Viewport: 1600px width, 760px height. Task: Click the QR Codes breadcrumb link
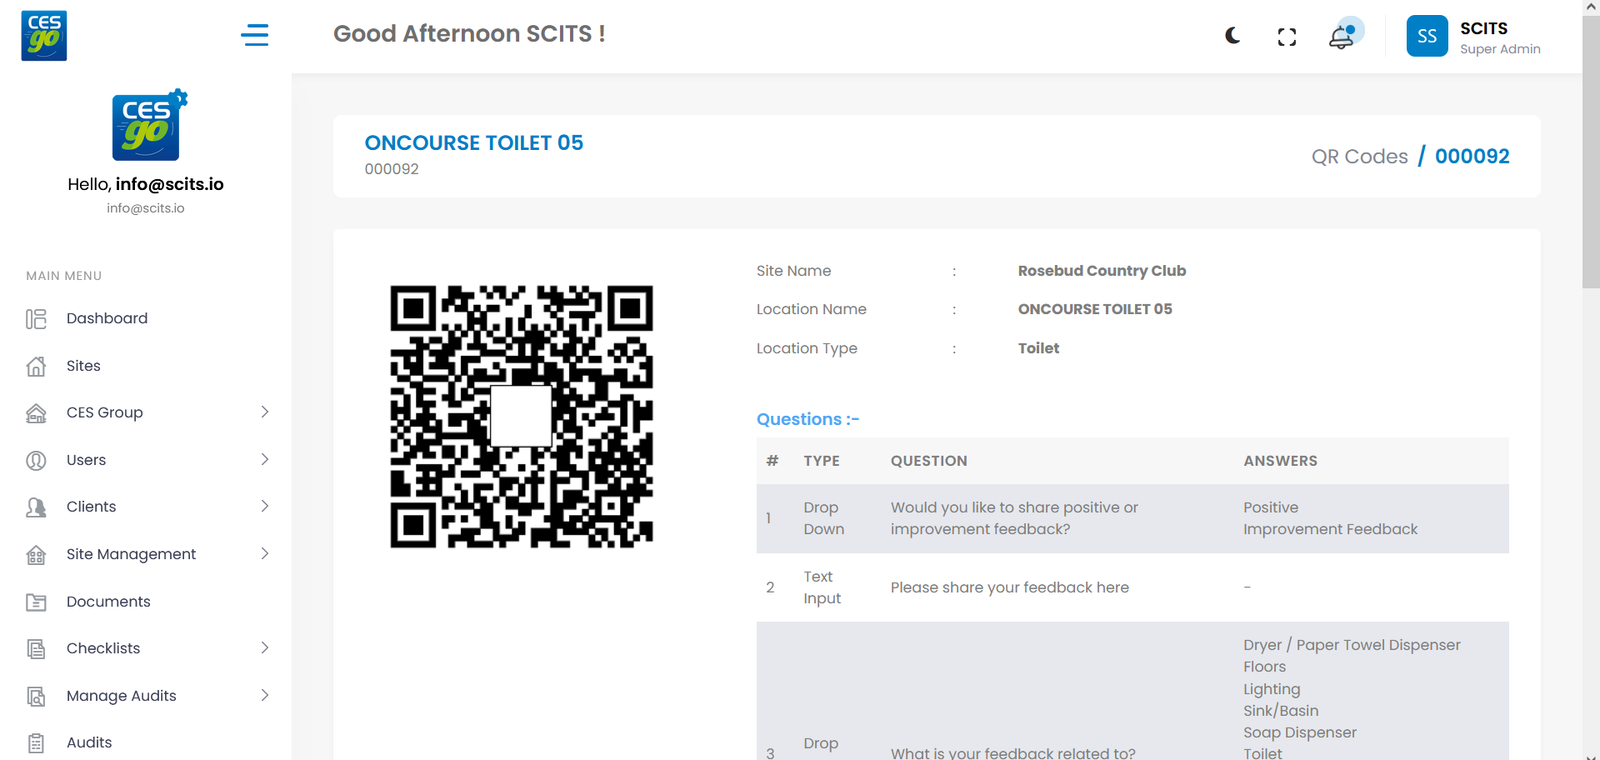coord(1359,157)
